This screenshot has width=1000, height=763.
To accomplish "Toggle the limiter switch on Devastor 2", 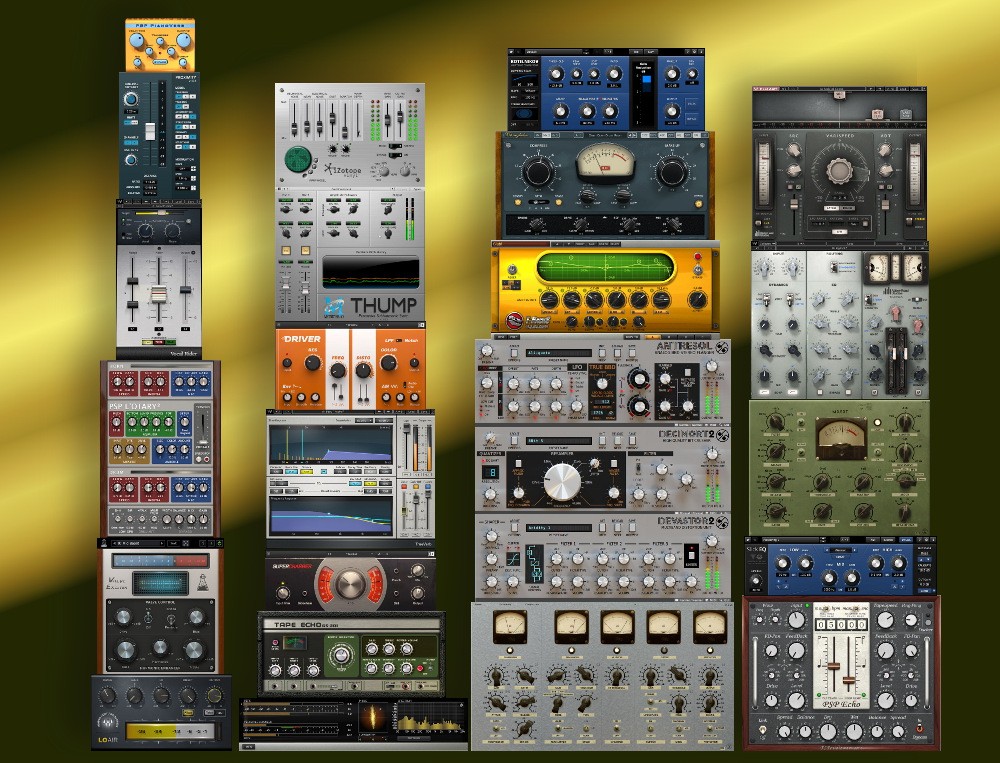I will click(x=691, y=554).
